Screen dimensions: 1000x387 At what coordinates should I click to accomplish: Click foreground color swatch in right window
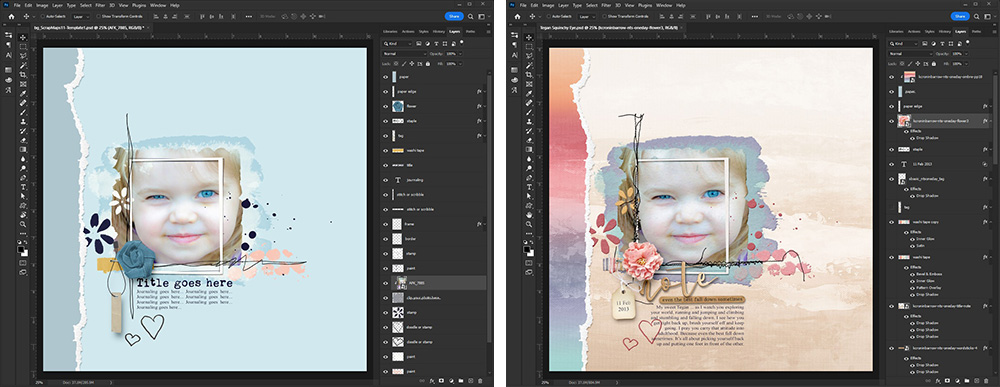526,249
